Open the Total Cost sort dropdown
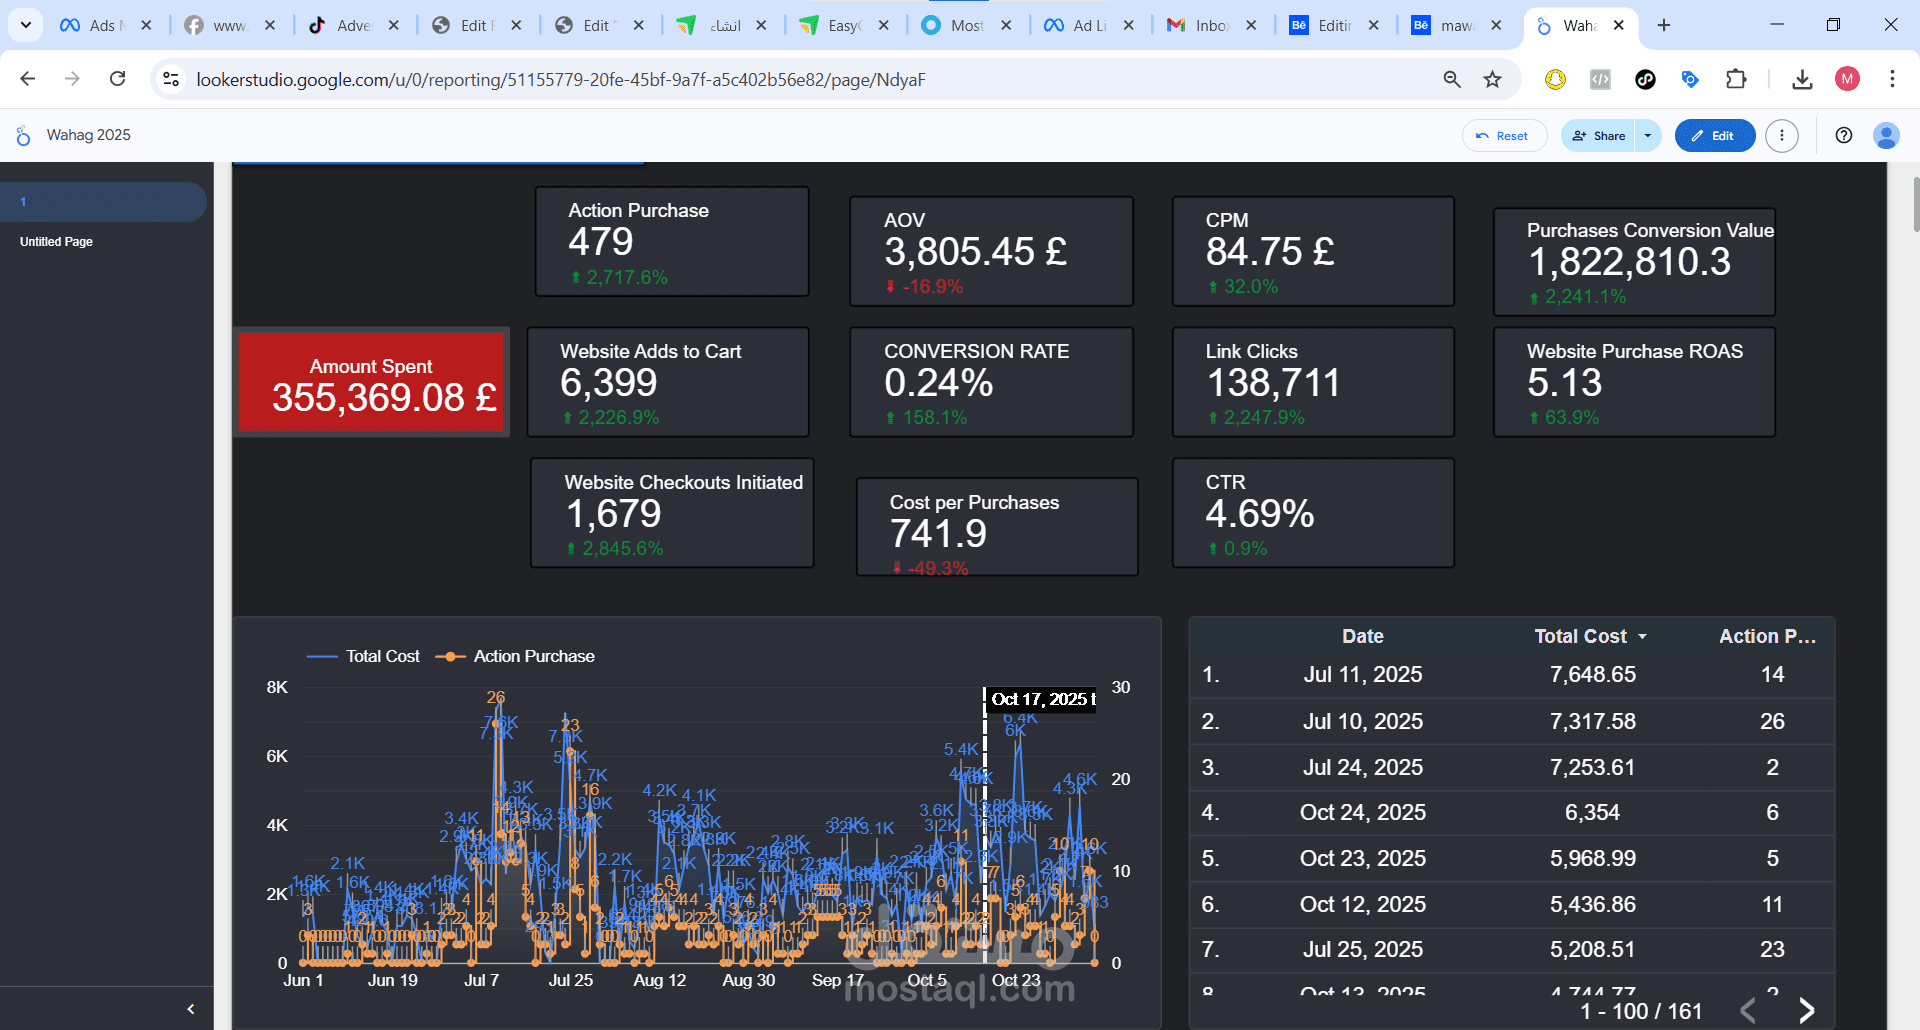 click(x=1640, y=636)
